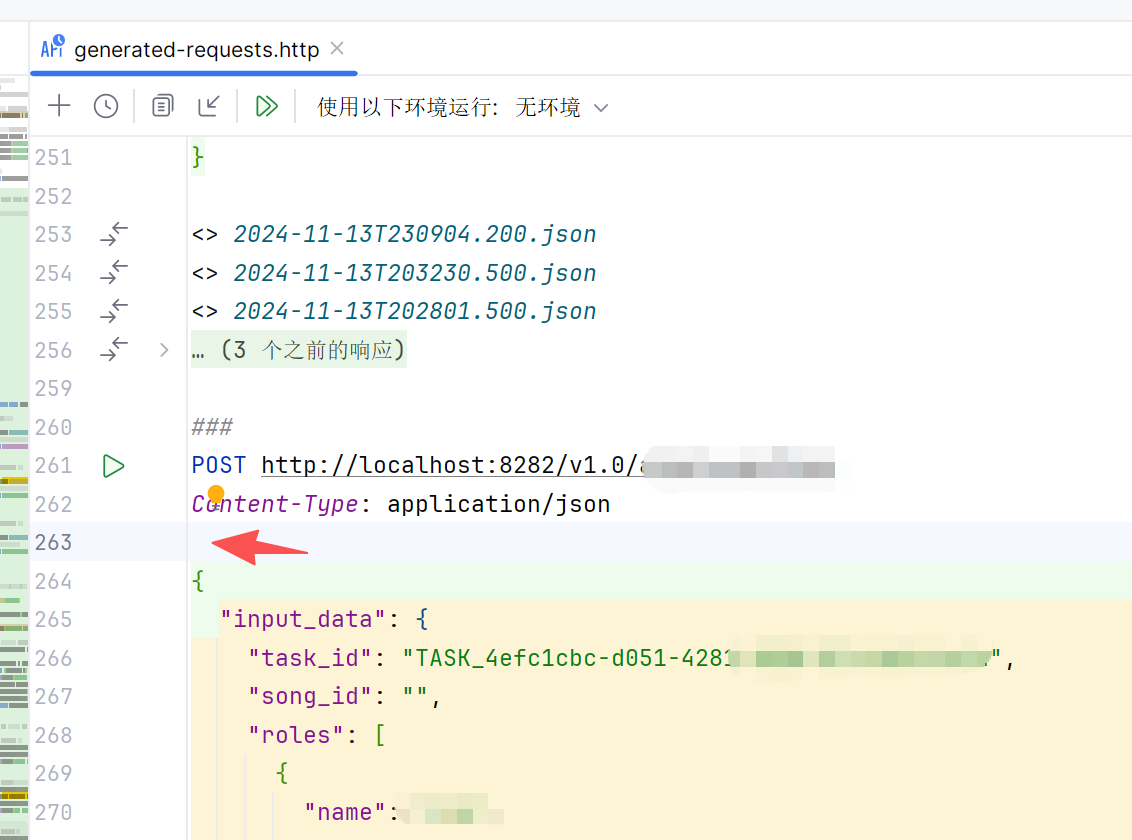Click compare response icon on line 253

pos(114,235)
